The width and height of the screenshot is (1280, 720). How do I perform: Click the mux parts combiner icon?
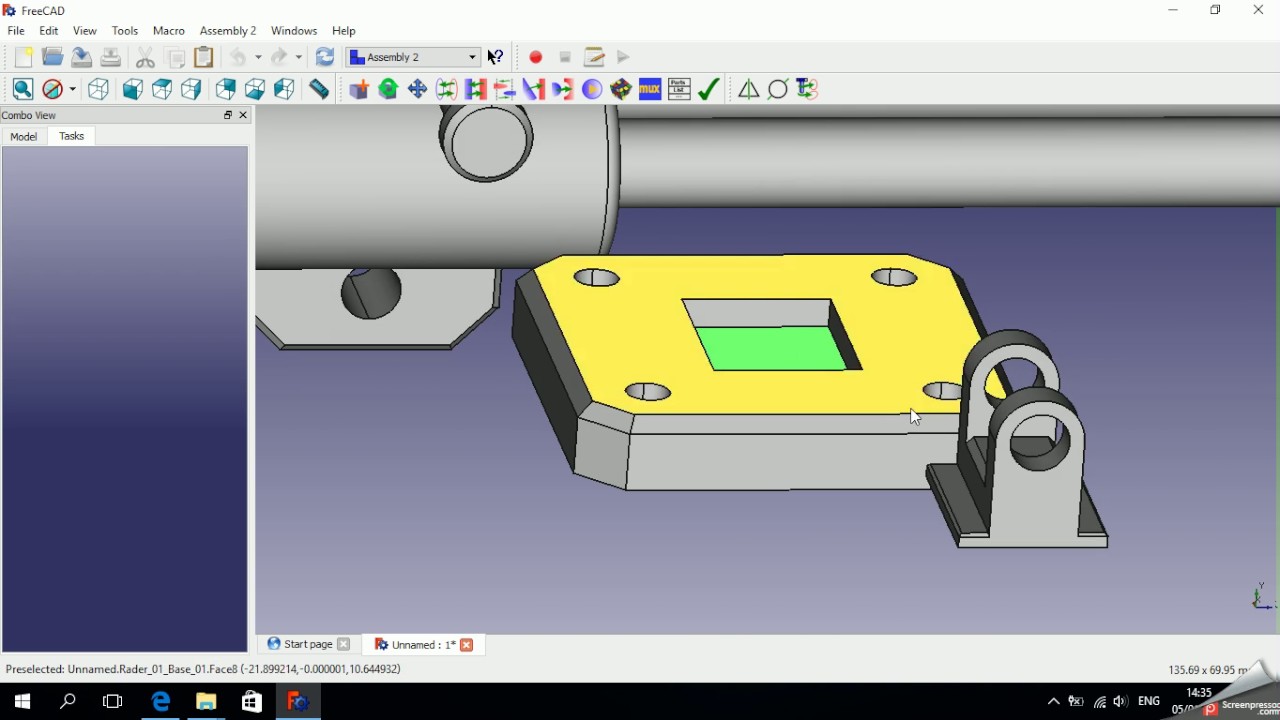[x=650, y=89]
